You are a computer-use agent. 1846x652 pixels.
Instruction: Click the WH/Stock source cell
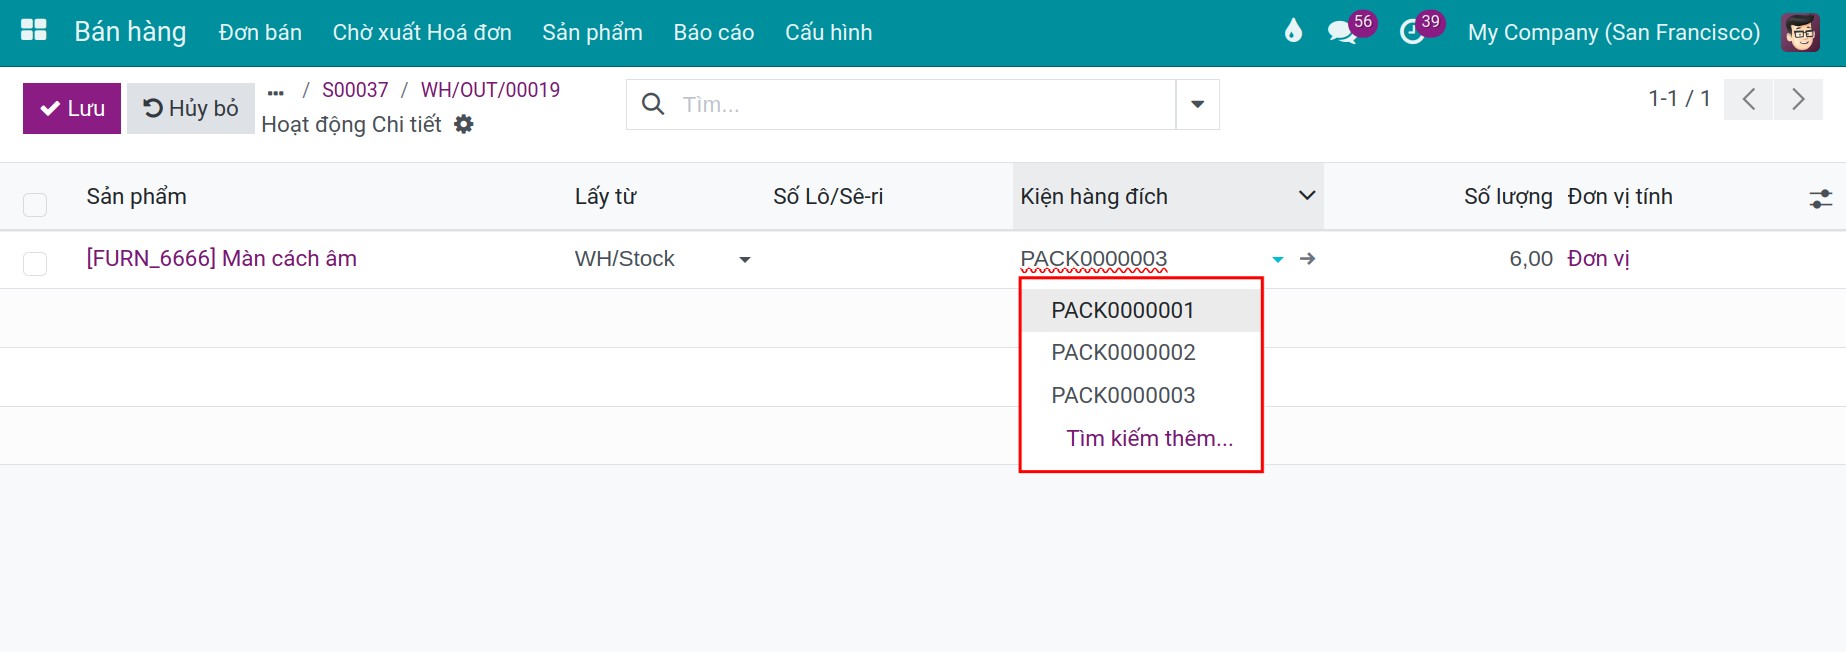(x=625, y=258)
